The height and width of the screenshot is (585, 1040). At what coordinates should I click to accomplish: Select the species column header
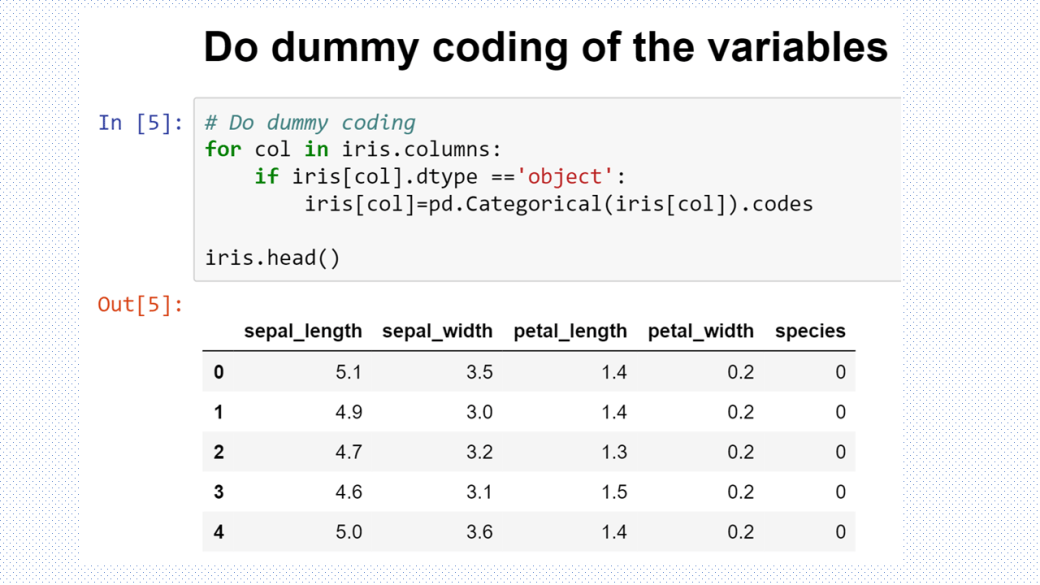click(810, 330)
